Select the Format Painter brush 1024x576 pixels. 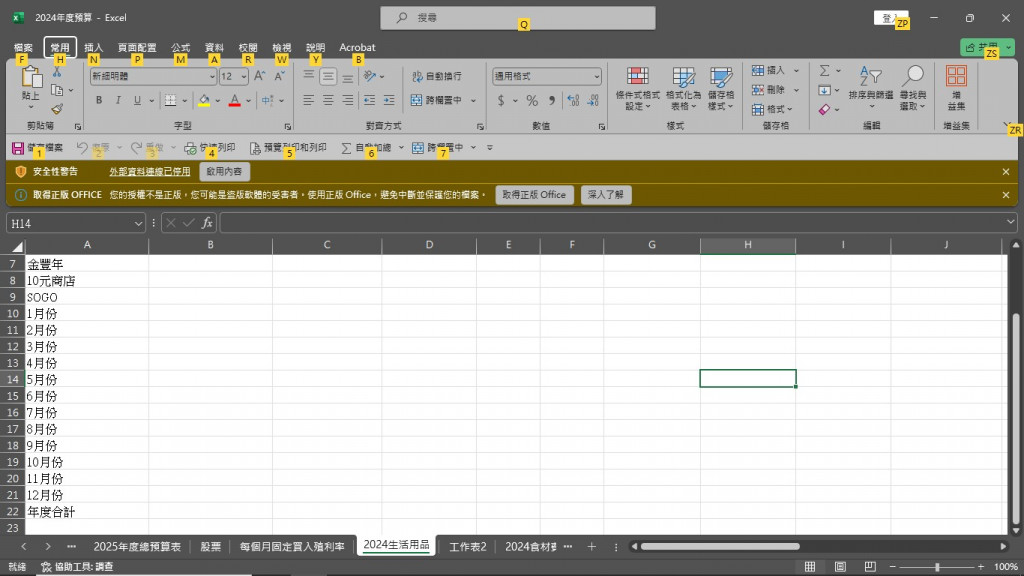[x=57, y=108]
